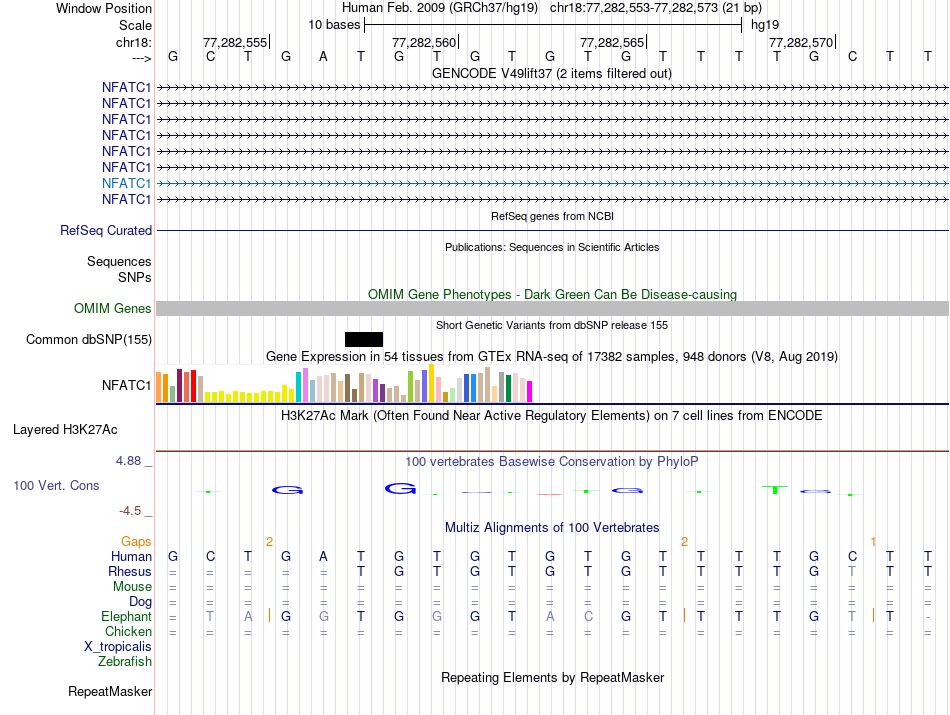The image size is (950, 715).
Task: Click the OMIM Gene Phenotypes green title
Action: 552,294
